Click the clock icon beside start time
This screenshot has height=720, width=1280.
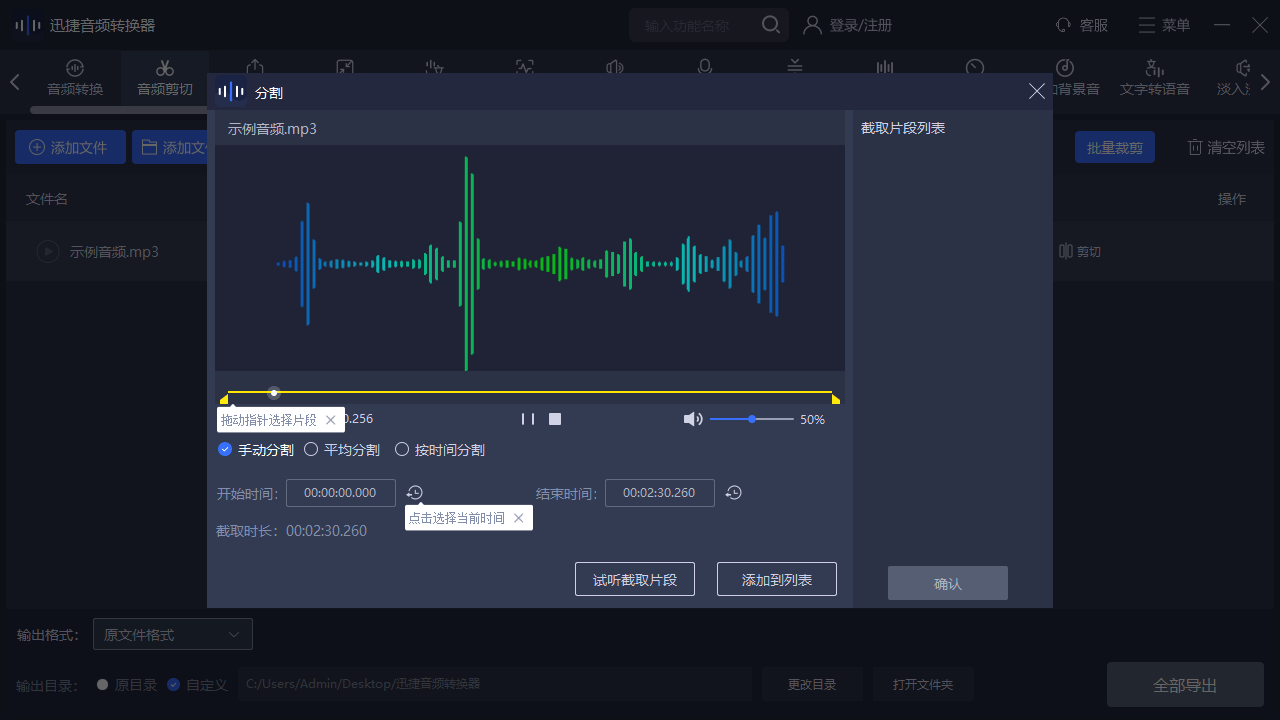(415, 493)
